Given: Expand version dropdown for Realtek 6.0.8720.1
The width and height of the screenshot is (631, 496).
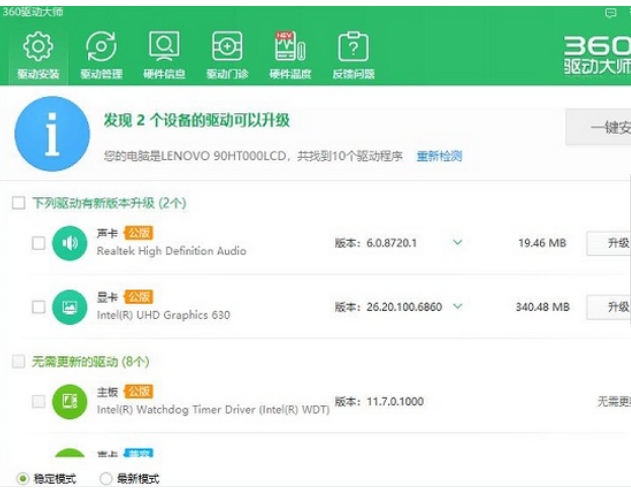Looking at the screenshot, I should pyautogui.click(x=457, y=242).
